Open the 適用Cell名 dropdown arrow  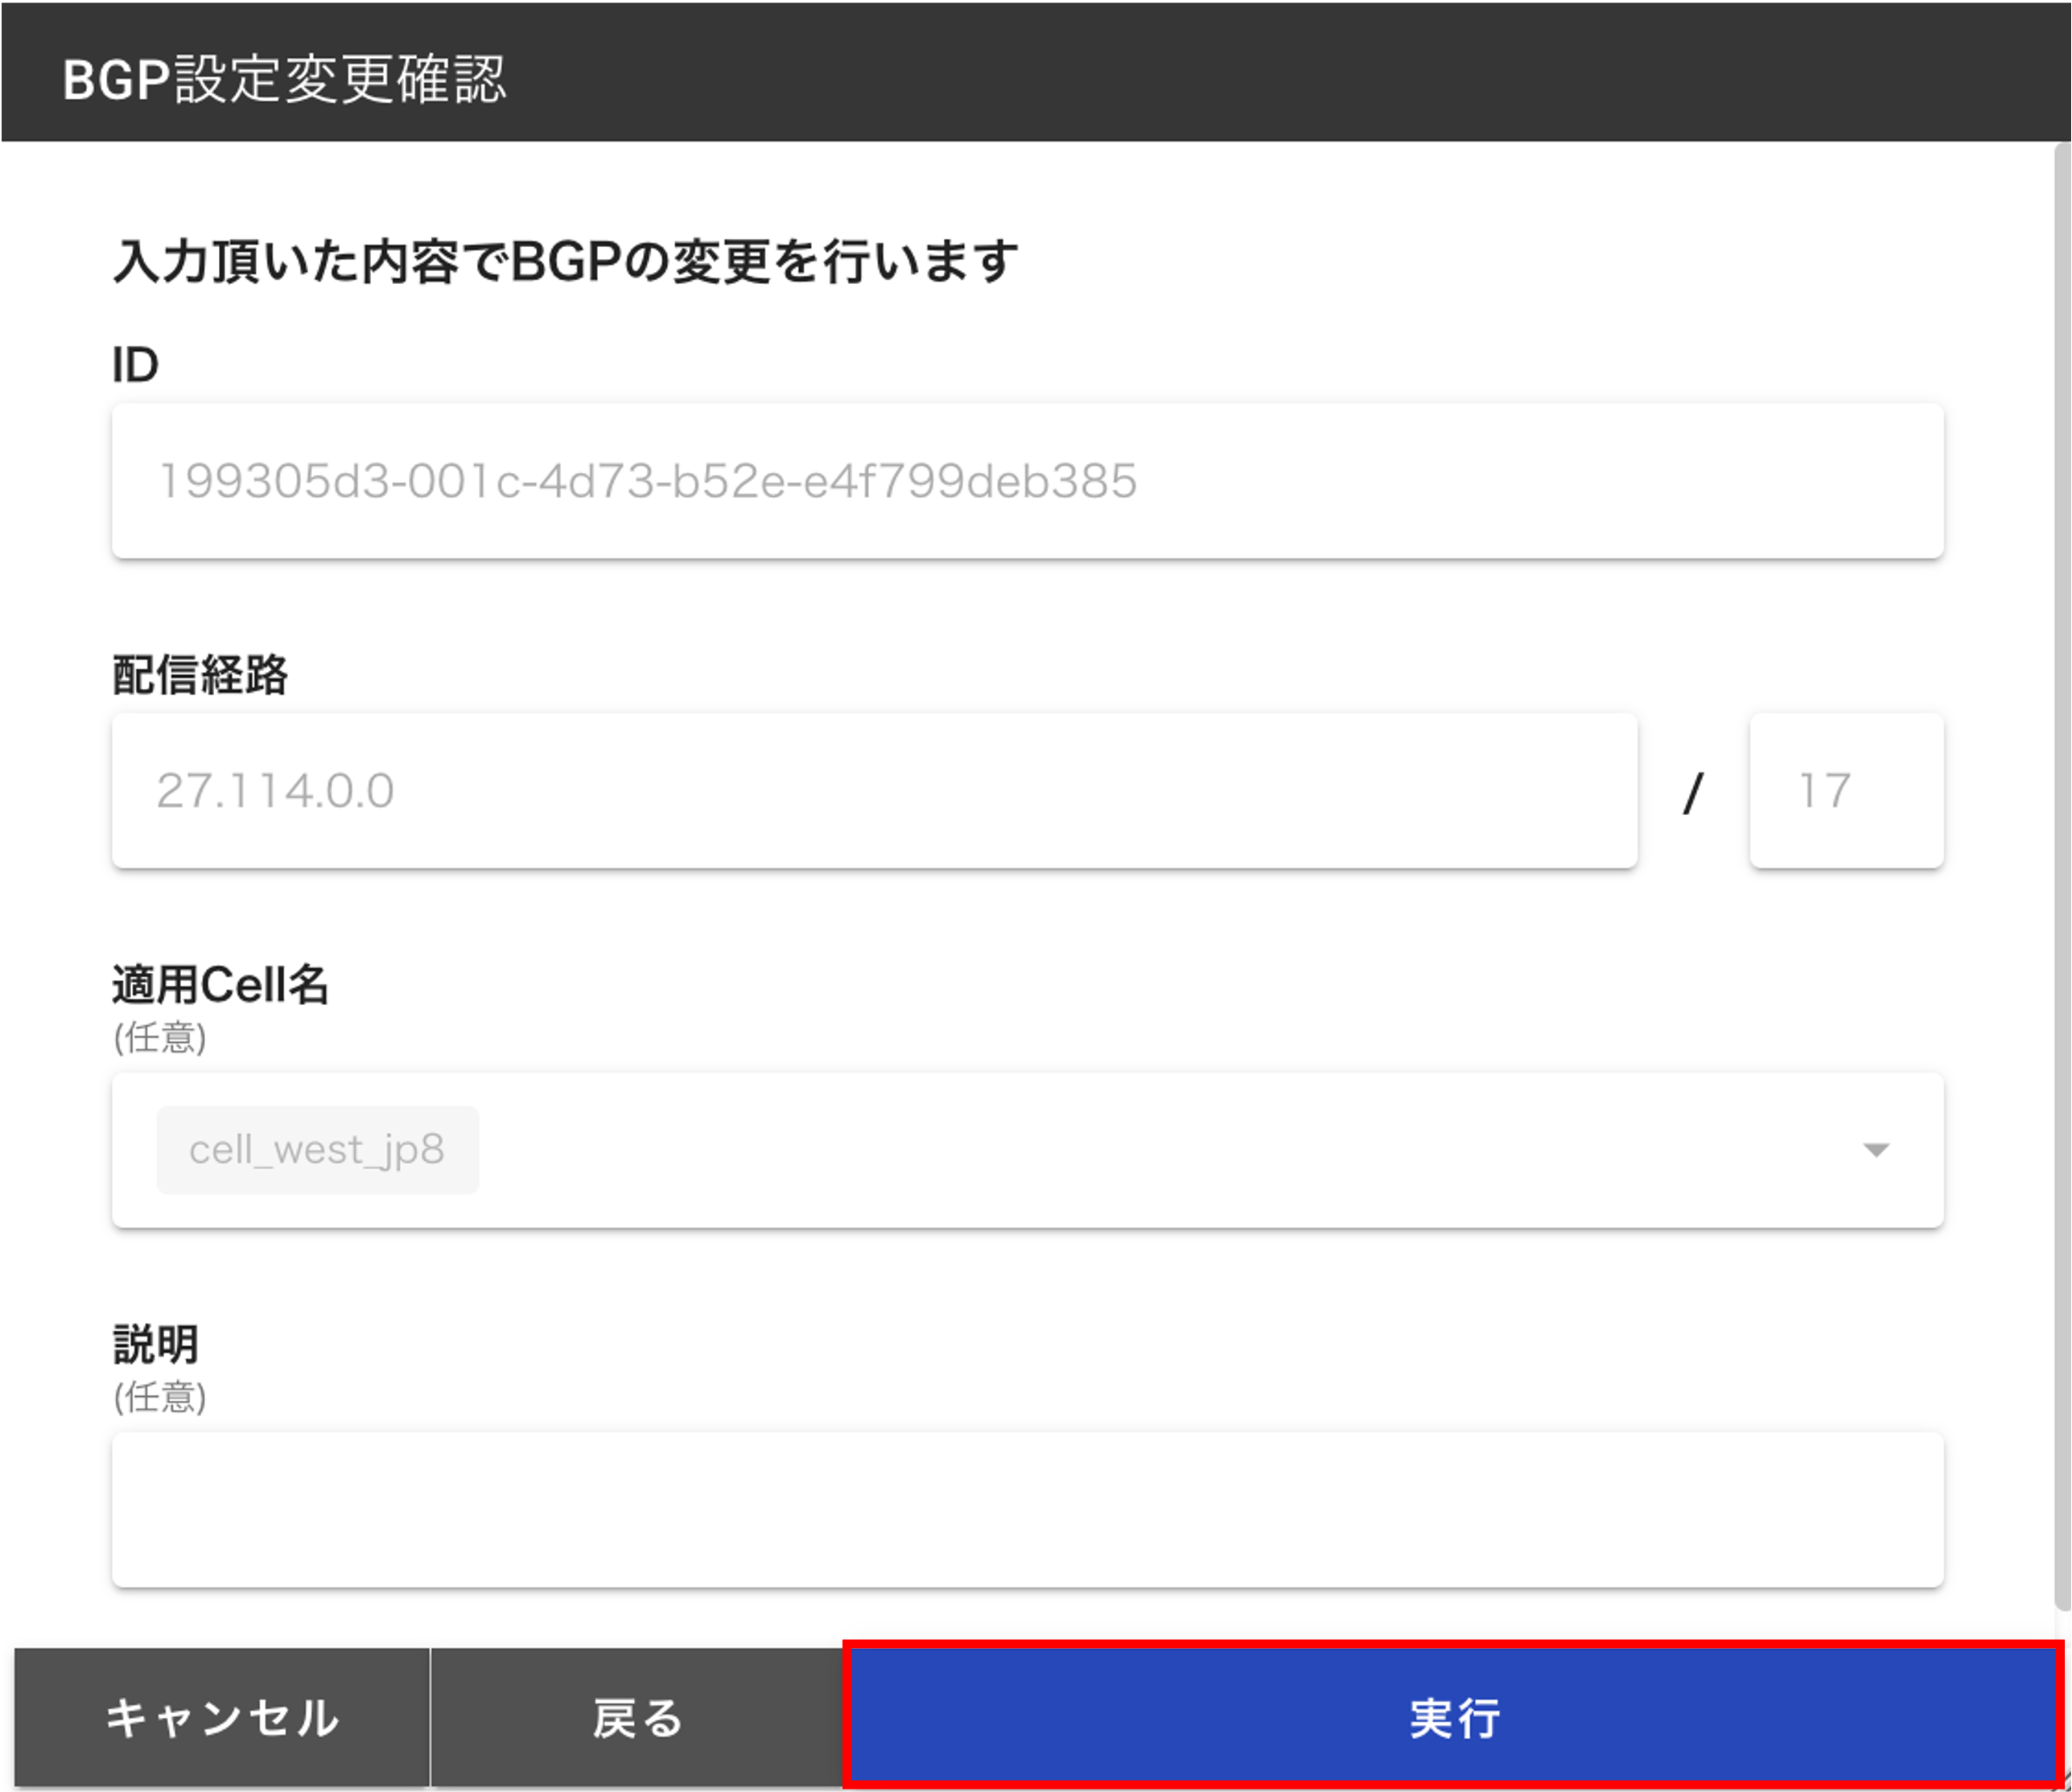click(x=1876, y=1150)
